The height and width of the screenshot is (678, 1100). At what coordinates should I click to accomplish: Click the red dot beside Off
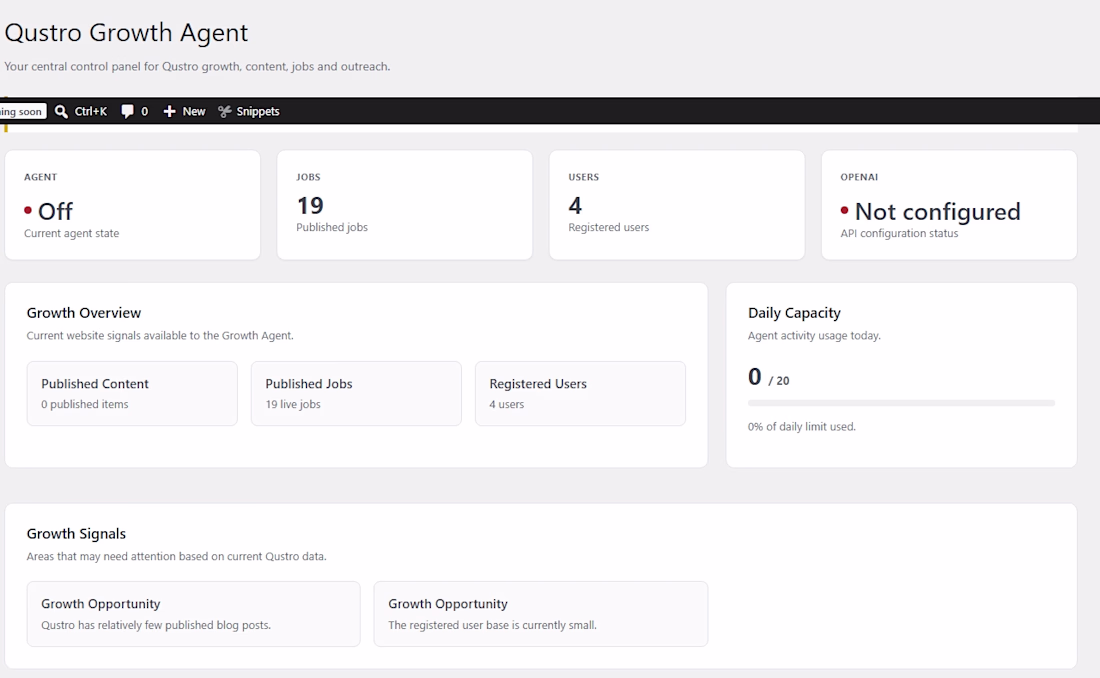click(x=28, y=210)
